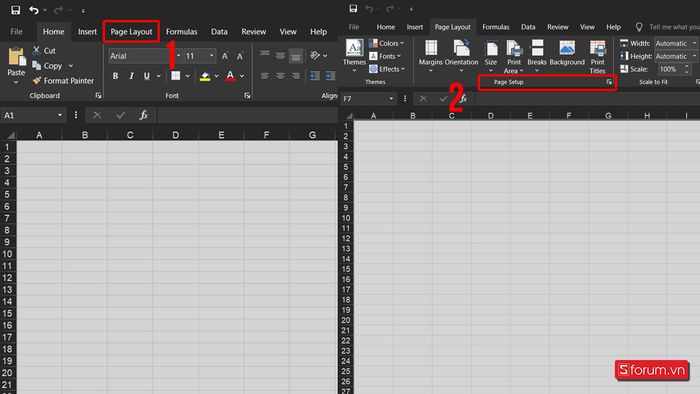Open the Data tab in the left window
700x394 pixels.
(x=219, y=32)
